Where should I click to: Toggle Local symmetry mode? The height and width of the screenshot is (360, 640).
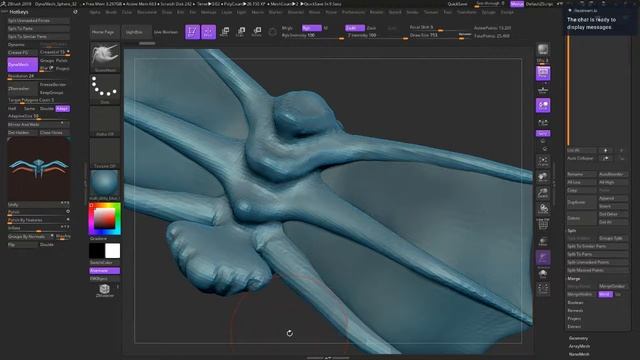pyautogui.click(x=543, y=106)
